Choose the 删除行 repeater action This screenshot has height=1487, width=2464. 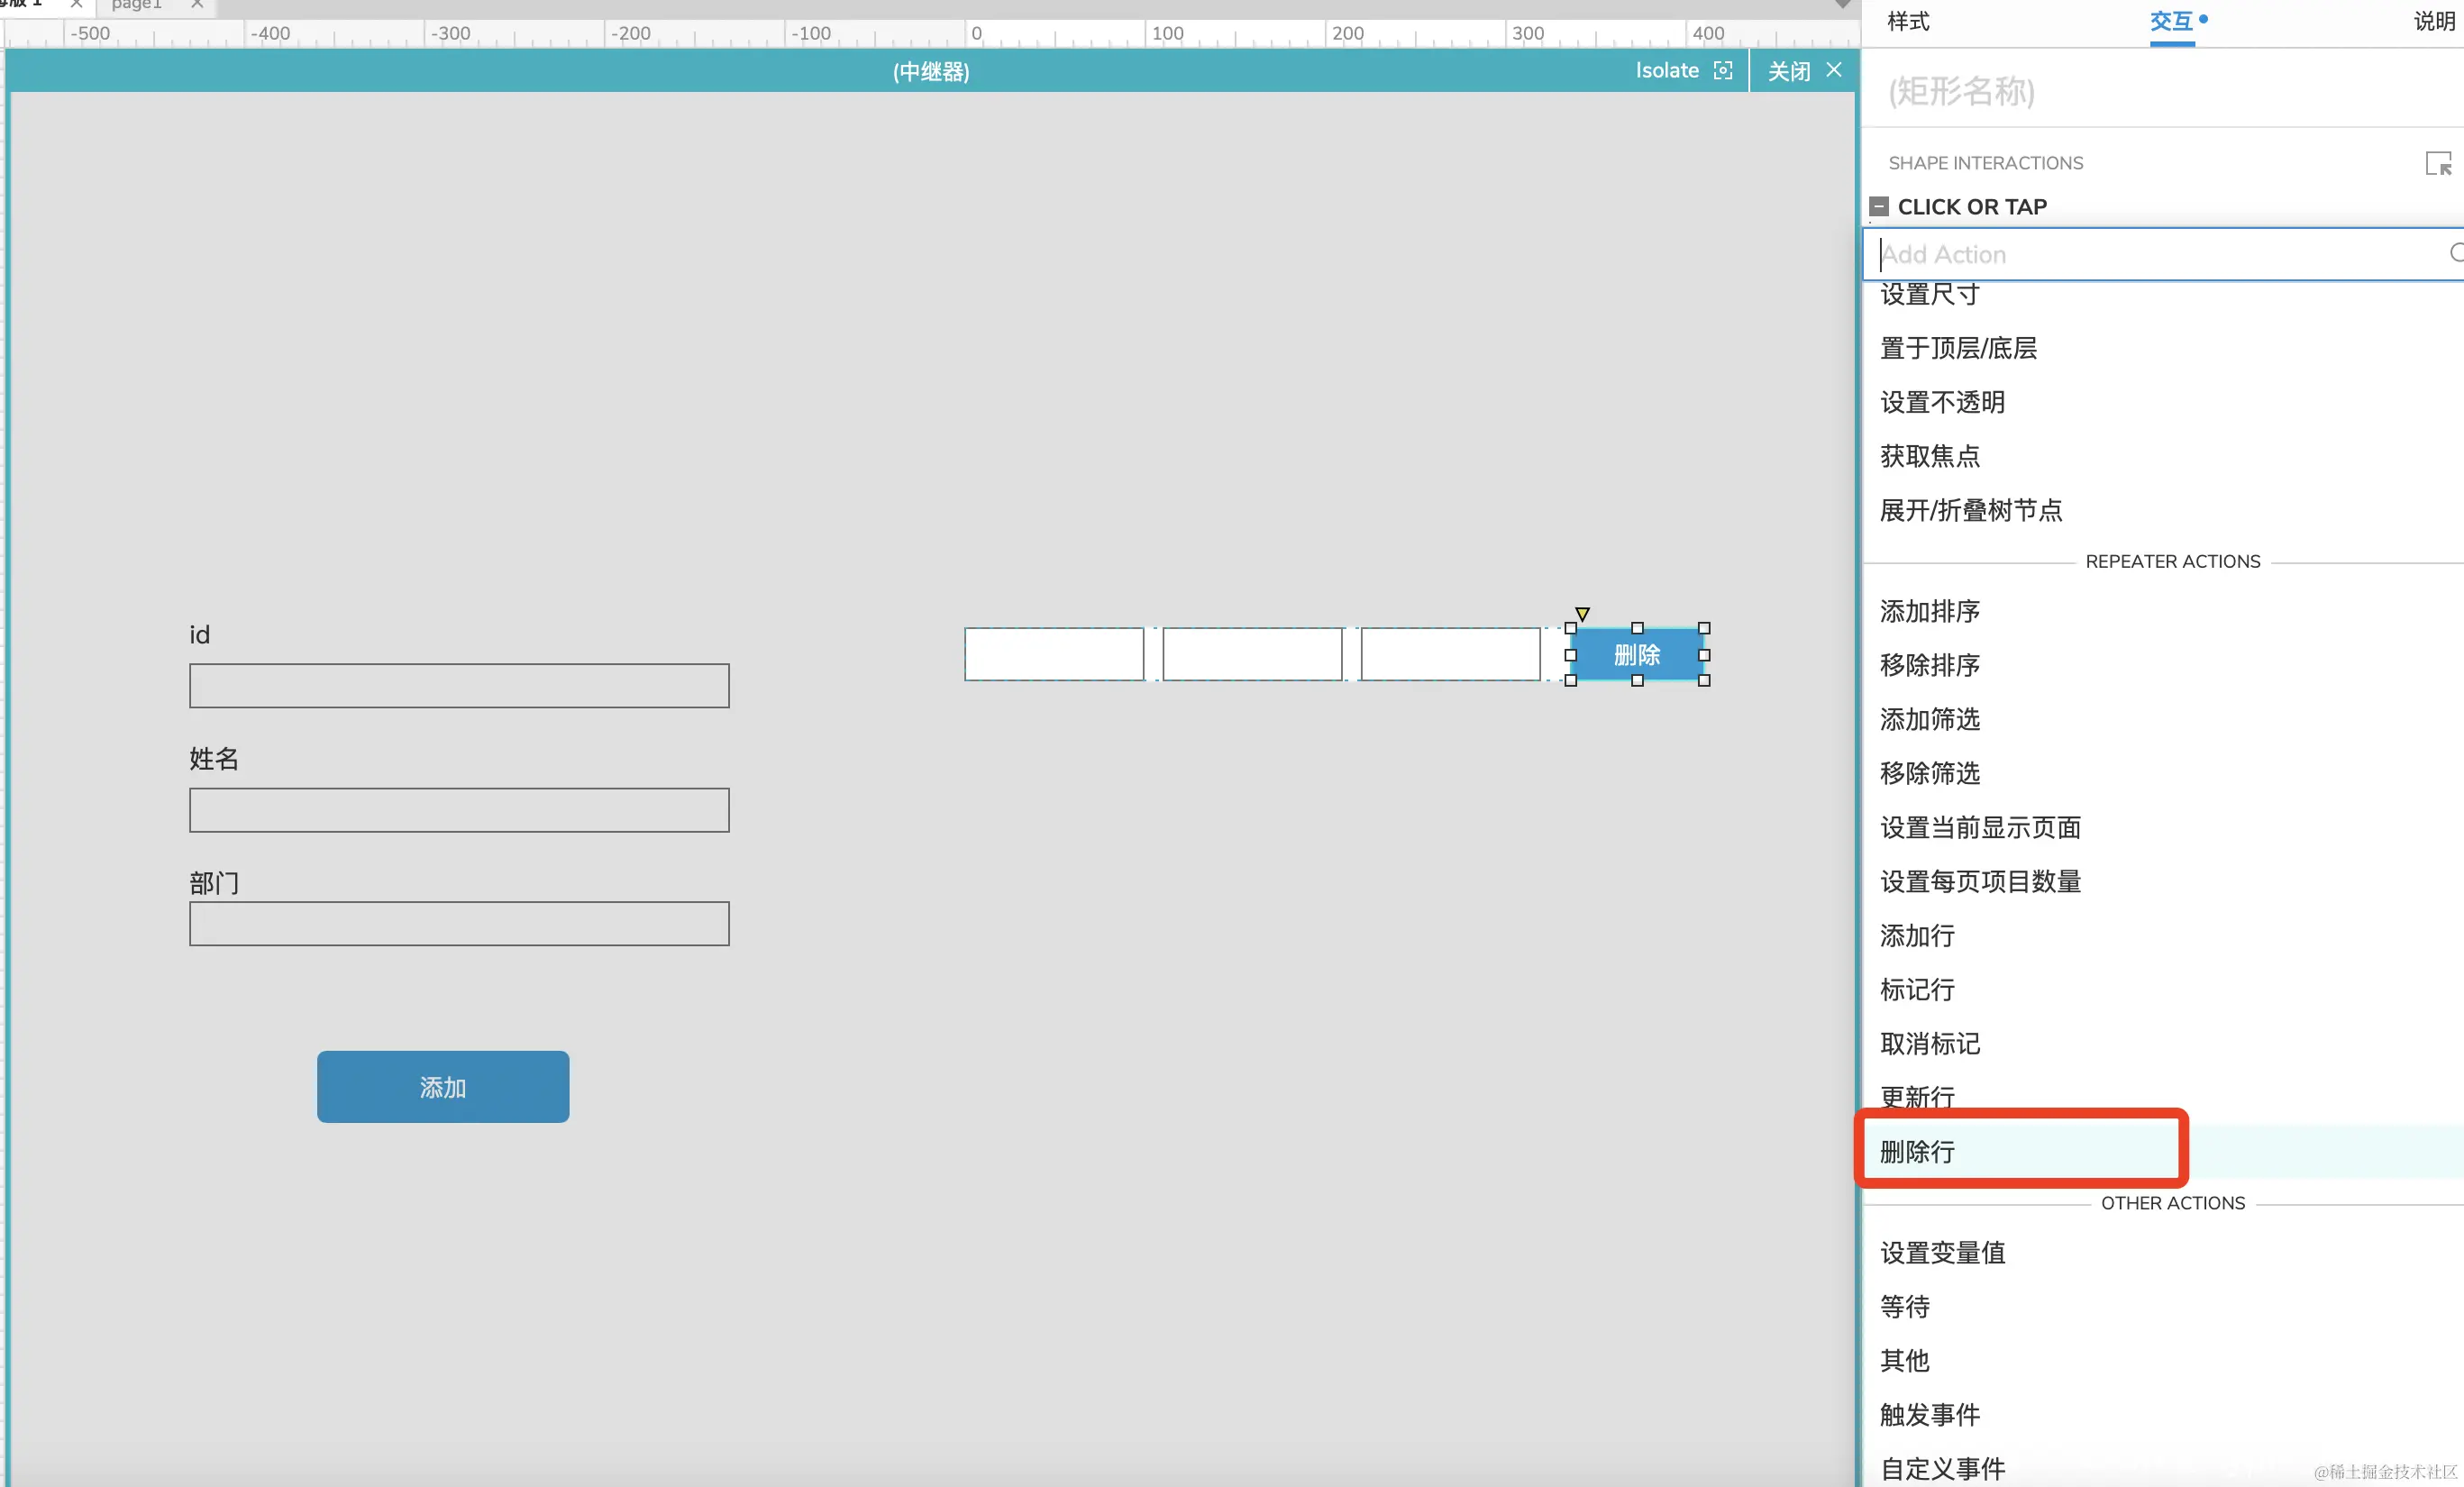coord(1917,1151)
